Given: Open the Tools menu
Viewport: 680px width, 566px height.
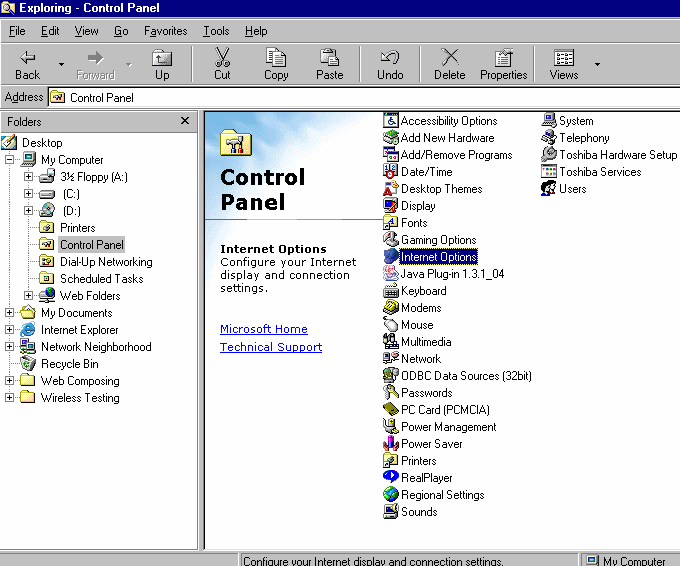Looking at the screenshot, I should click(216, 31).
